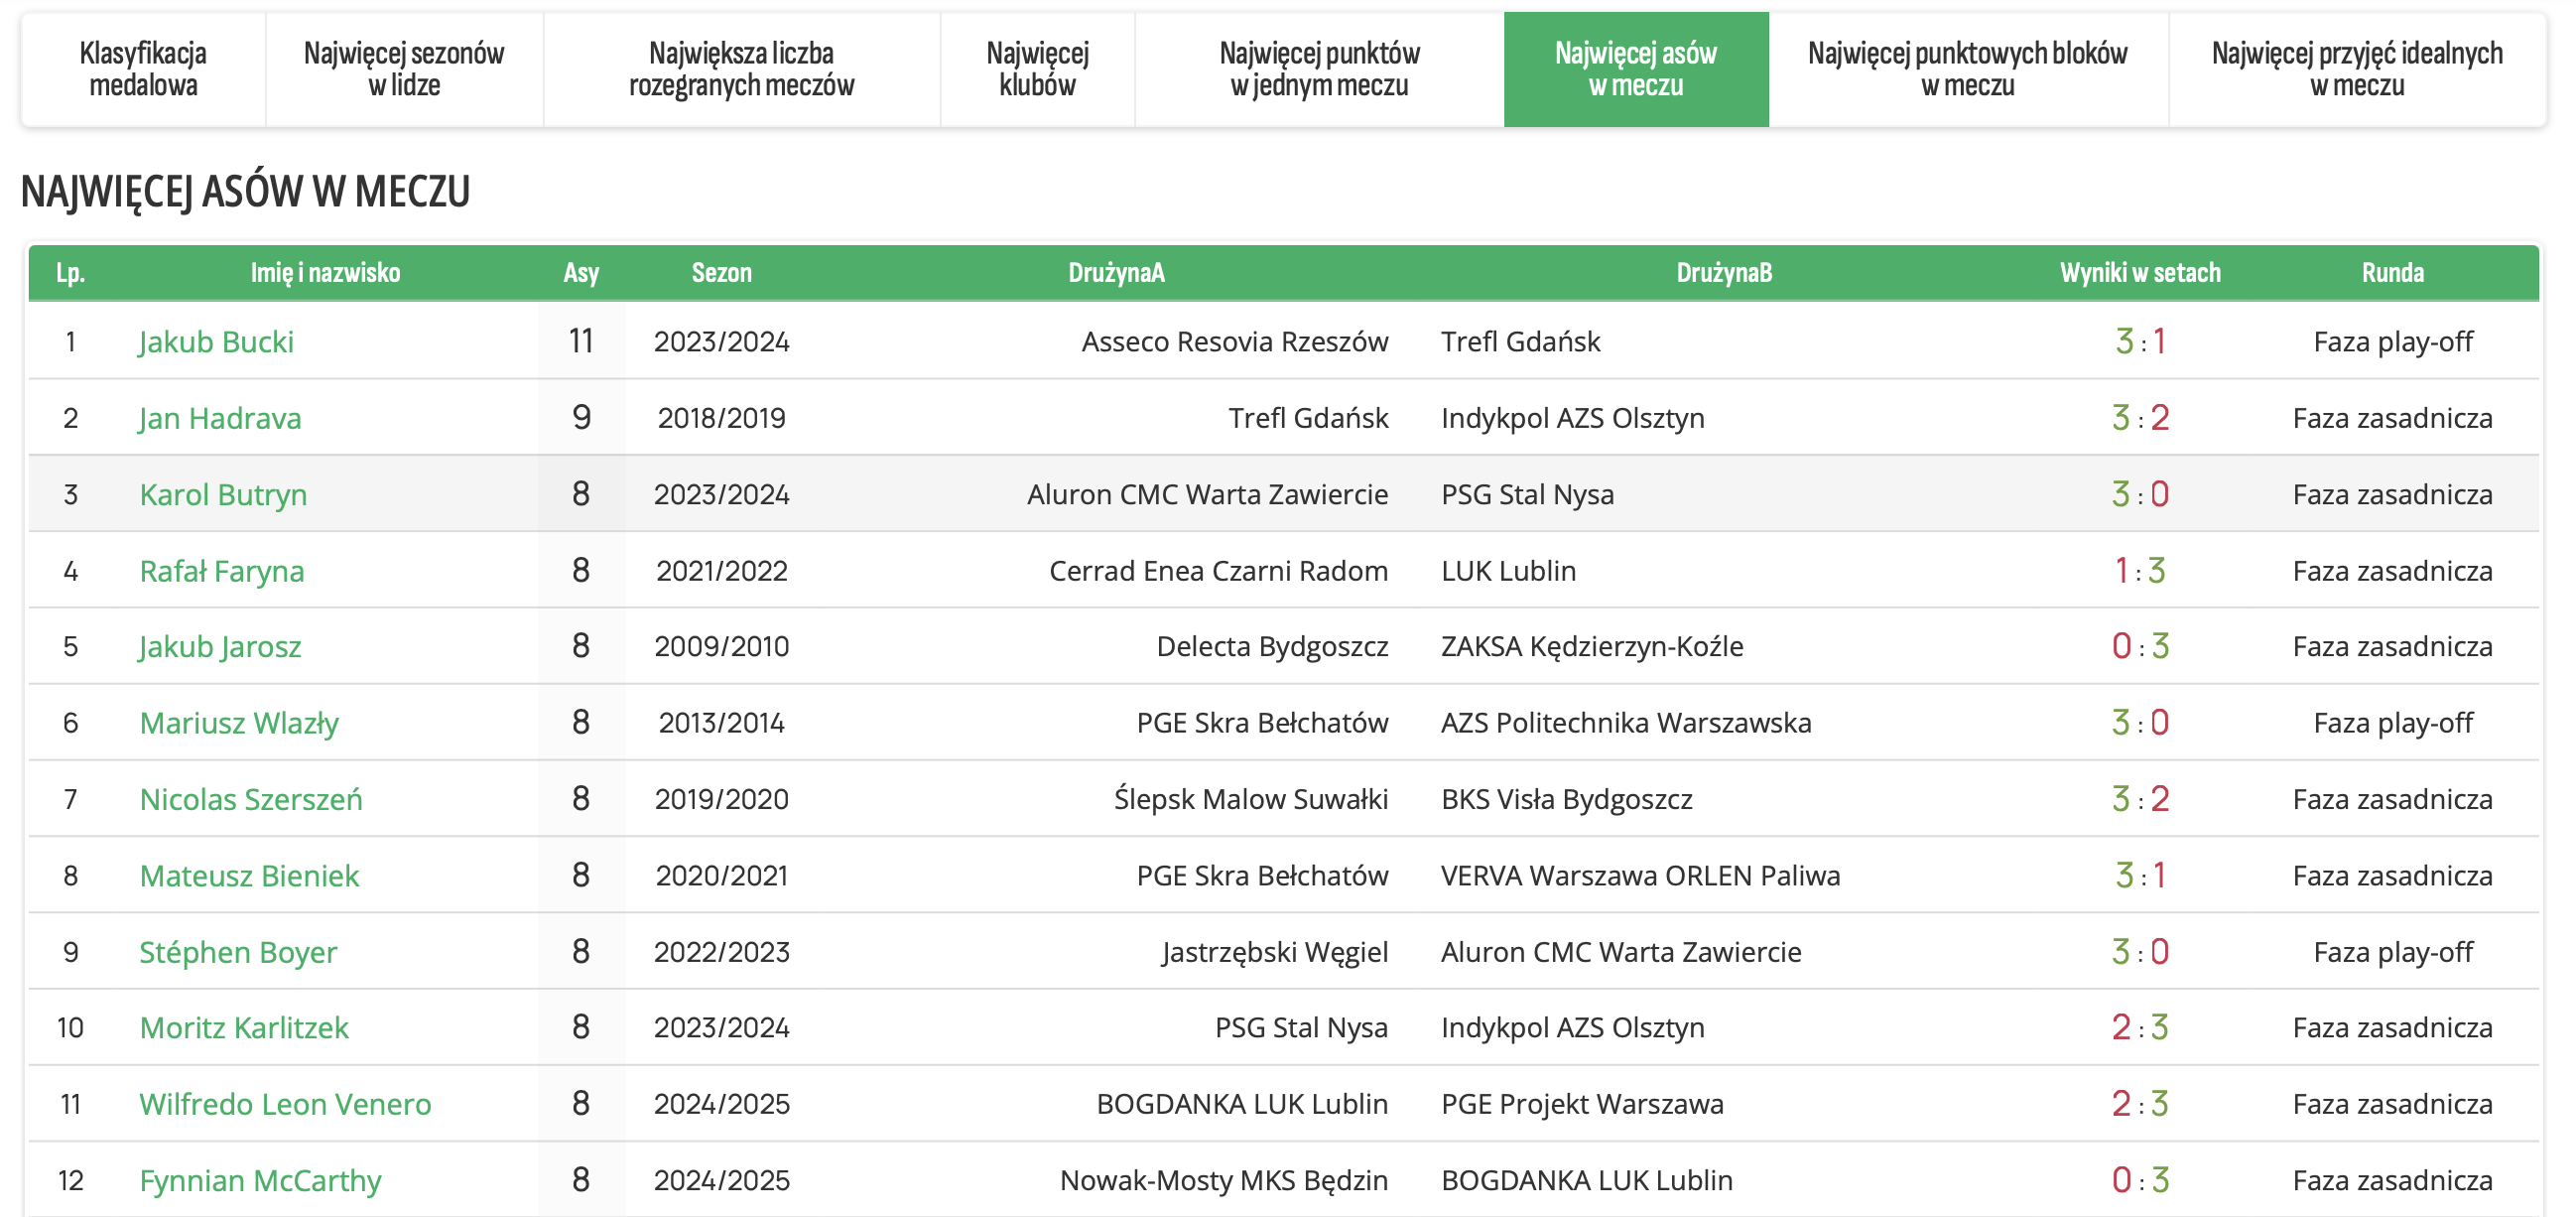The height and width of the screenshot is (1217, 2576).
Task: Open the Klasyfikacja medalowa tab
Action: tap(143, 69)
